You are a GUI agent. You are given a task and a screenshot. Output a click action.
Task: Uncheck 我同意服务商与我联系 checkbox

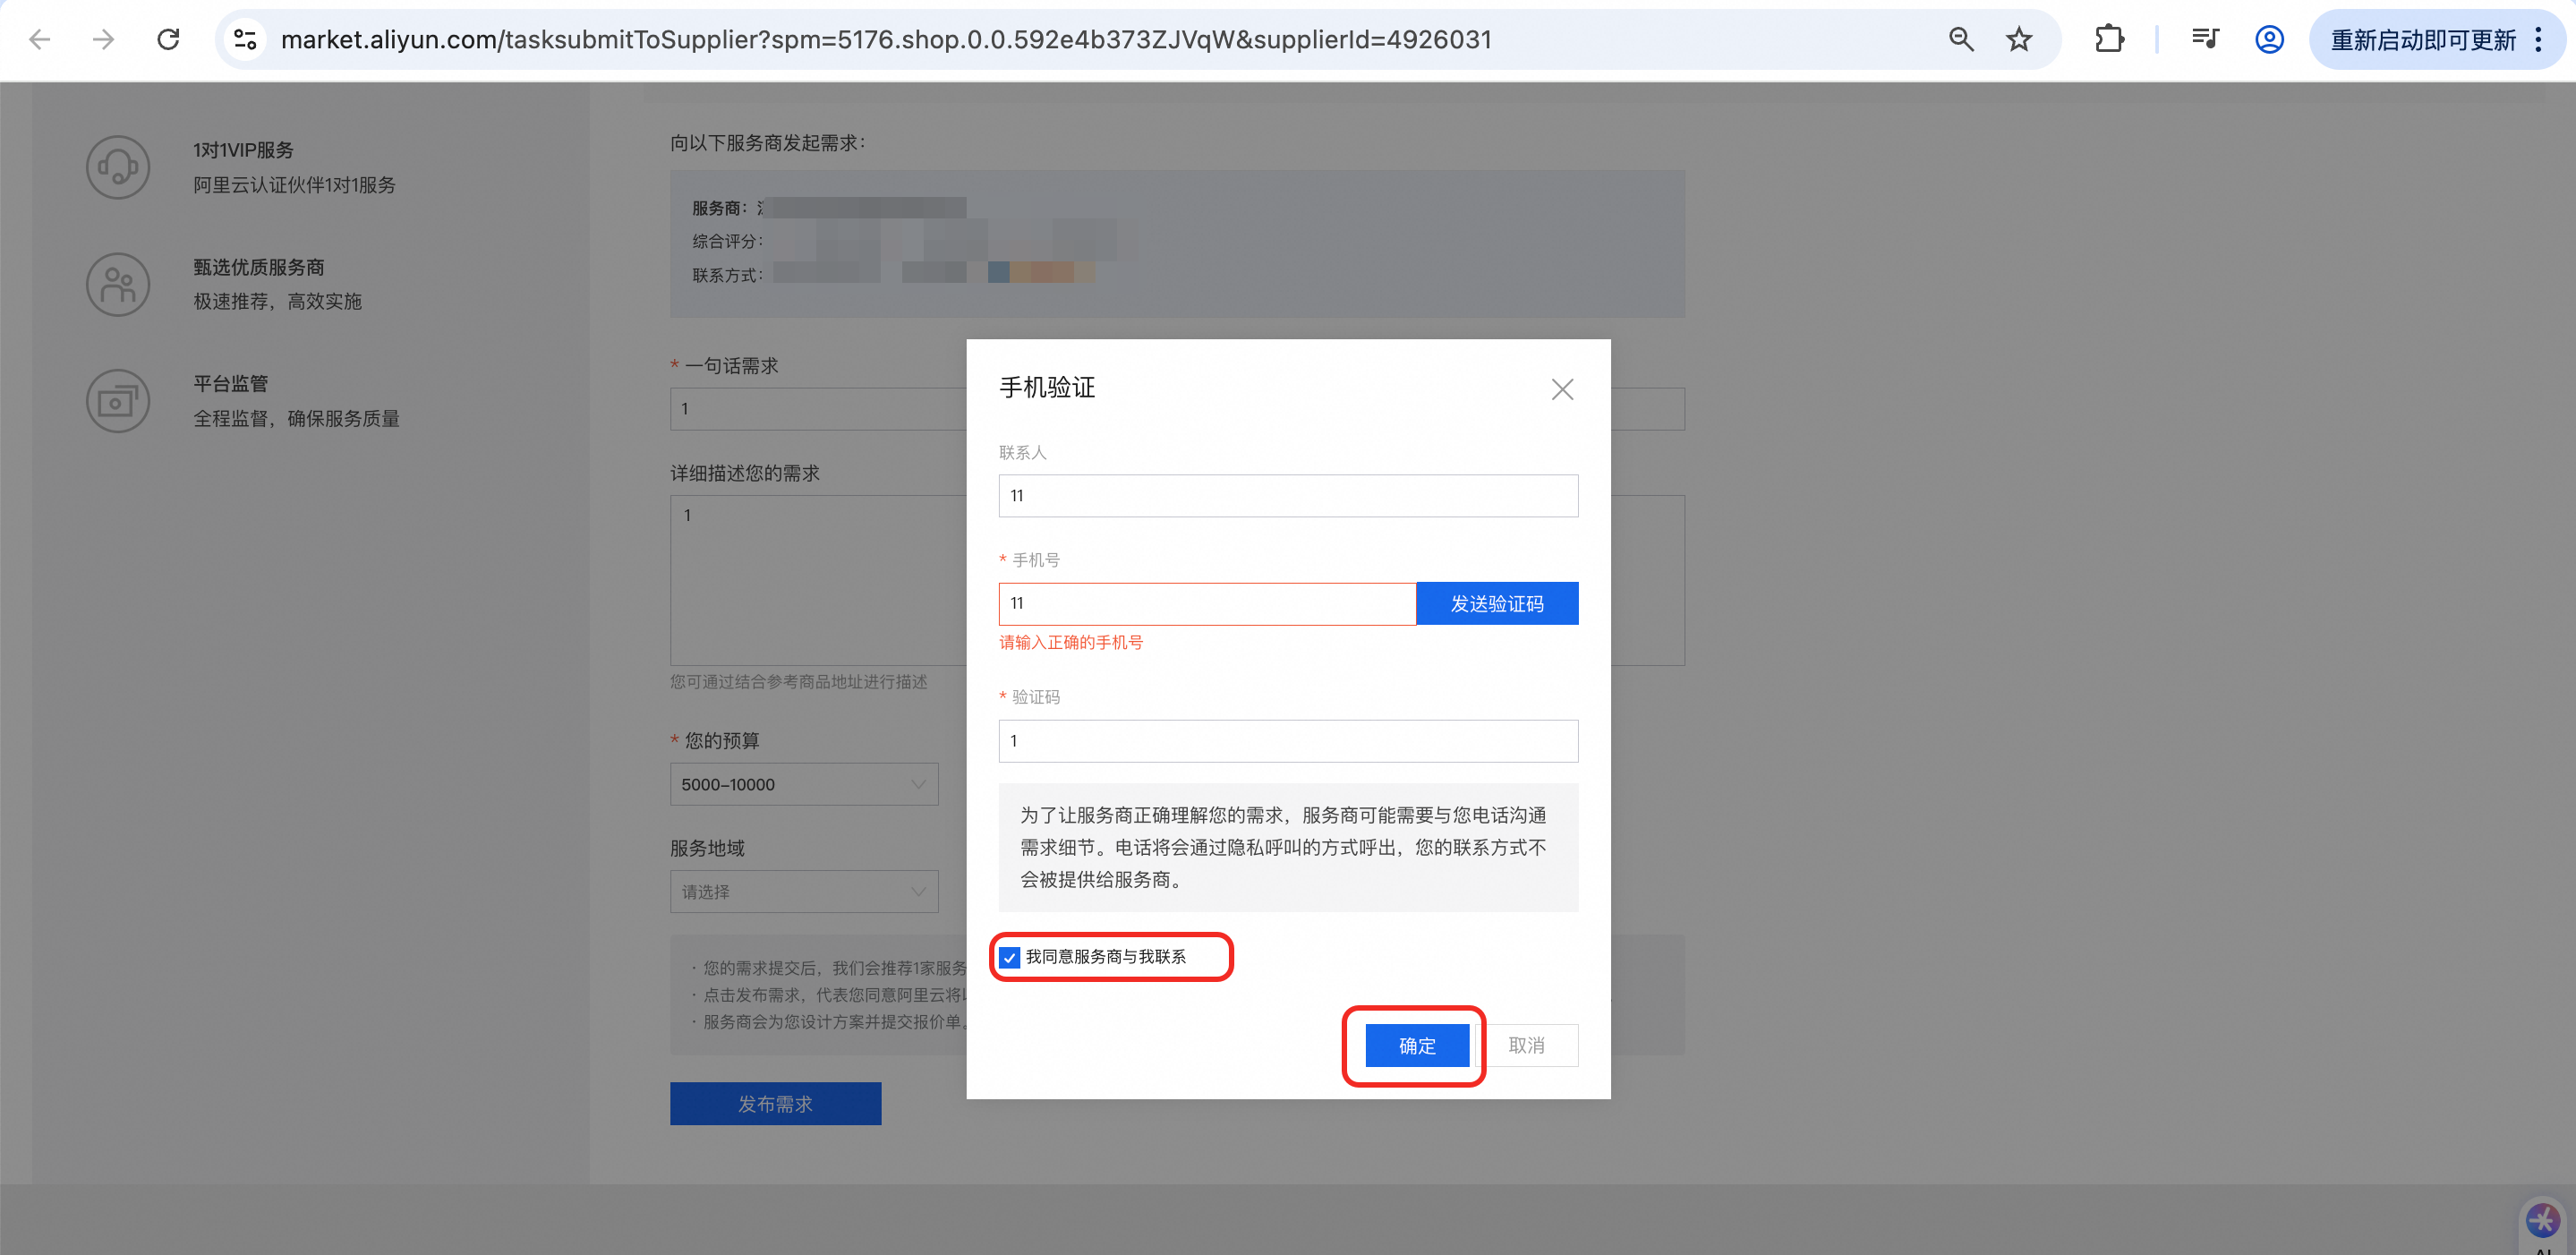click(1010, 957)
